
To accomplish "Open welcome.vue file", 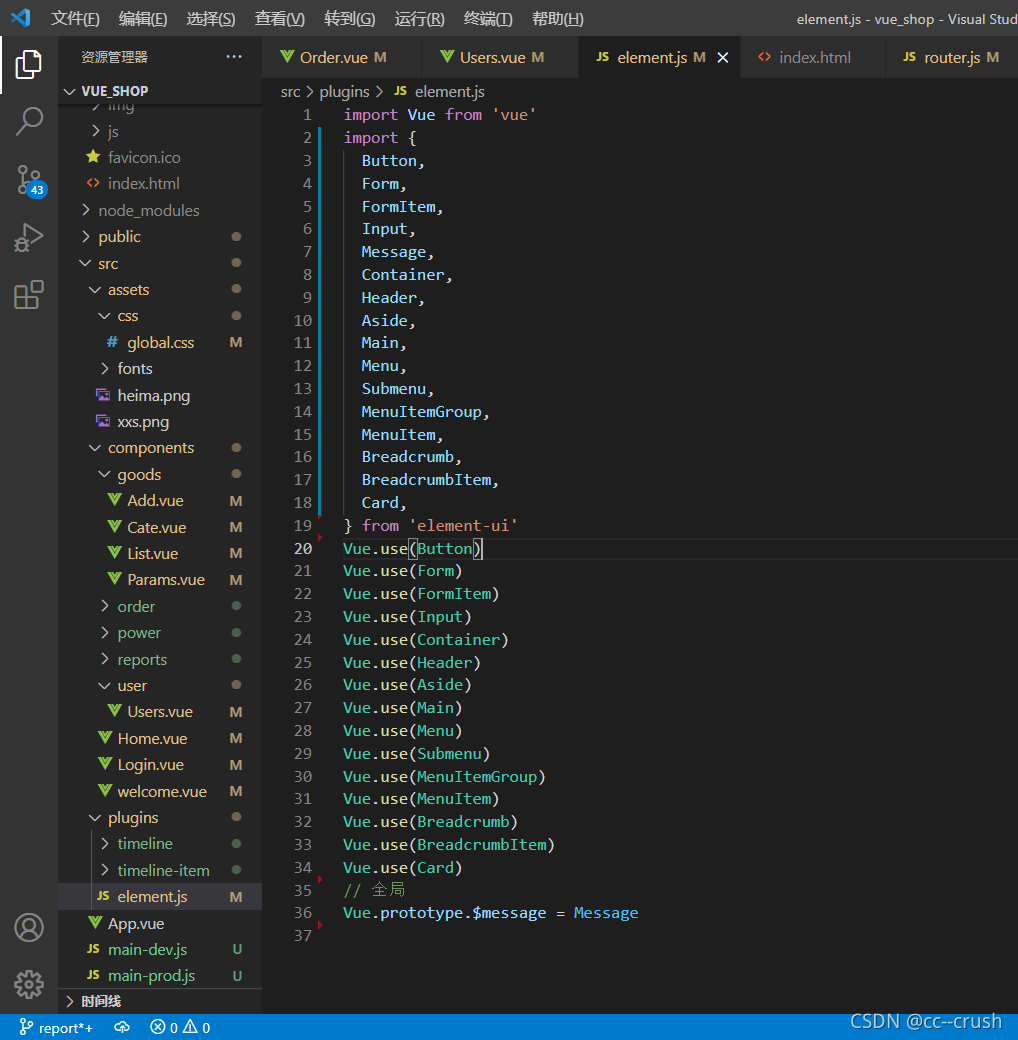I will (162, 791).
